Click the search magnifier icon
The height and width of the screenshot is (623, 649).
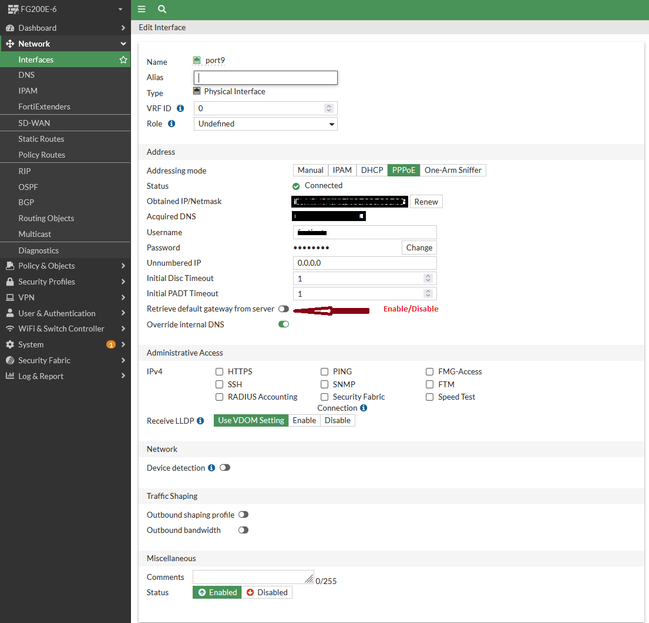[162, 8]
